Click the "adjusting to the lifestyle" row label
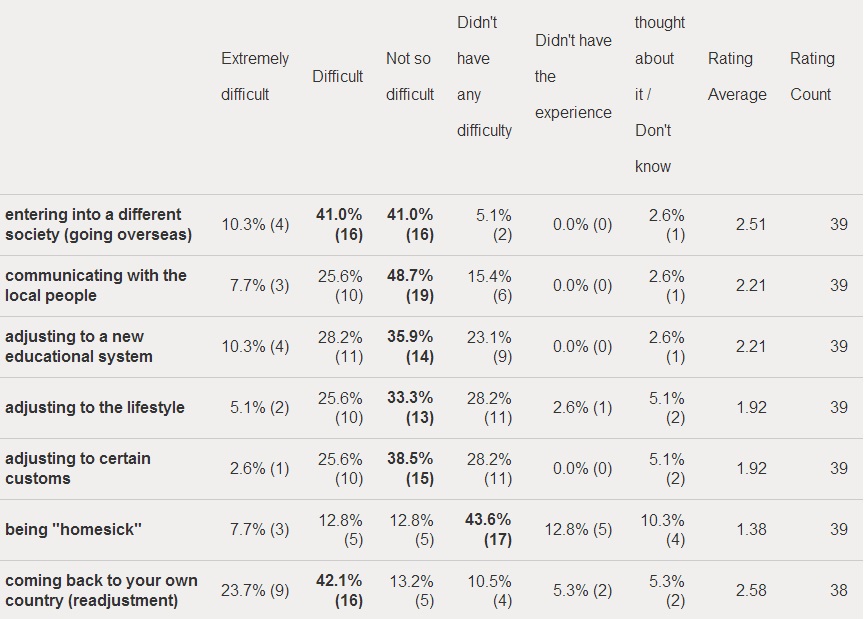Screen dimensions: 866x619 [94, 408]
